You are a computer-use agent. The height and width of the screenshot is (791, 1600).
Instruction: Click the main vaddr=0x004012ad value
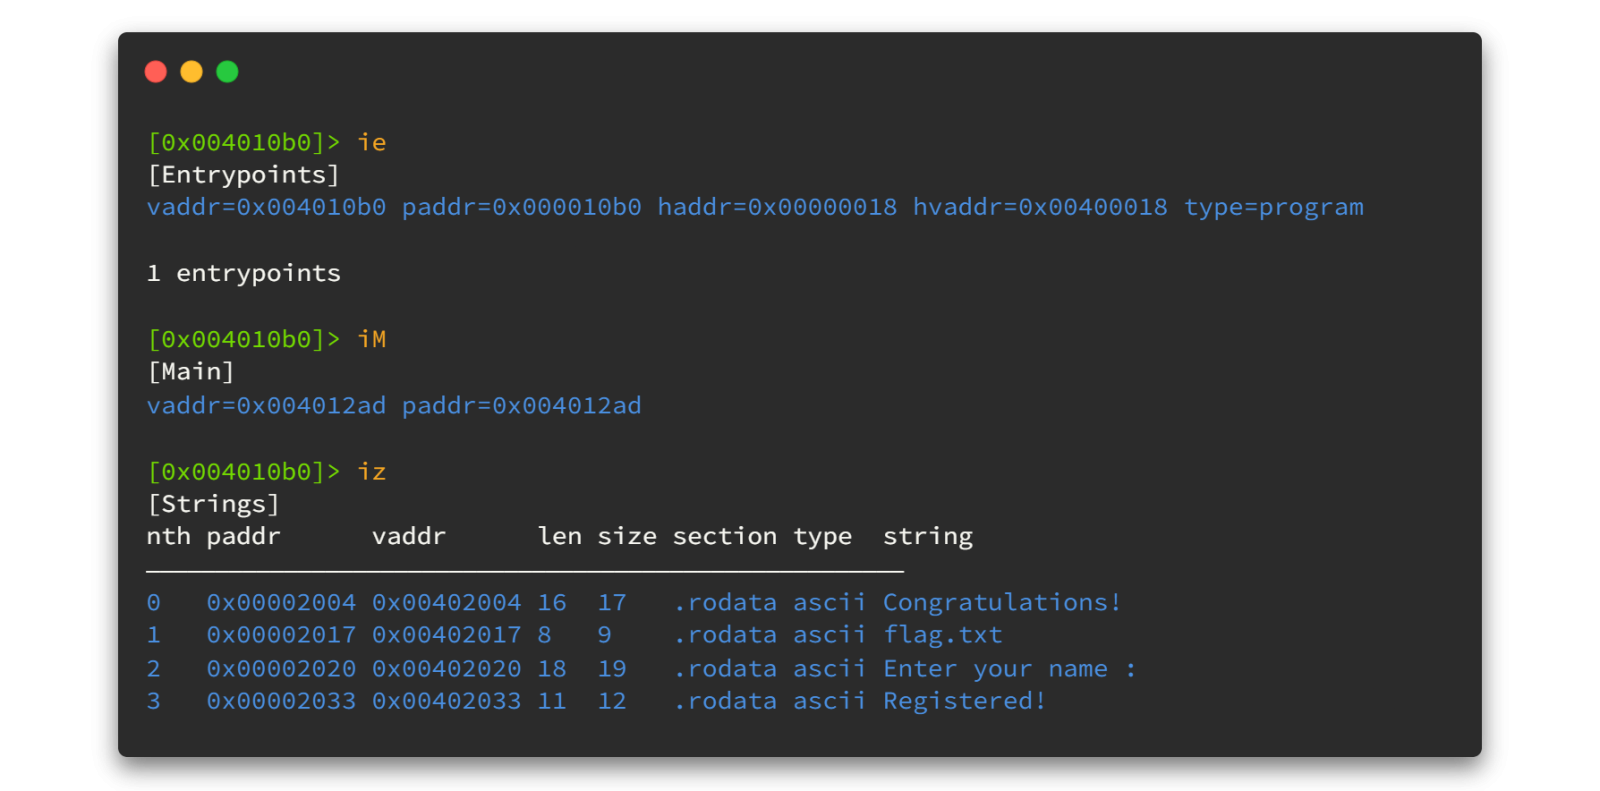(266, 406)
